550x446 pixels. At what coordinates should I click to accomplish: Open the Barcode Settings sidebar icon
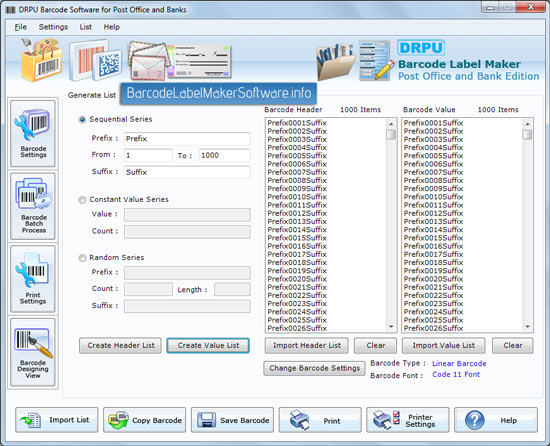tap(33, 133)
